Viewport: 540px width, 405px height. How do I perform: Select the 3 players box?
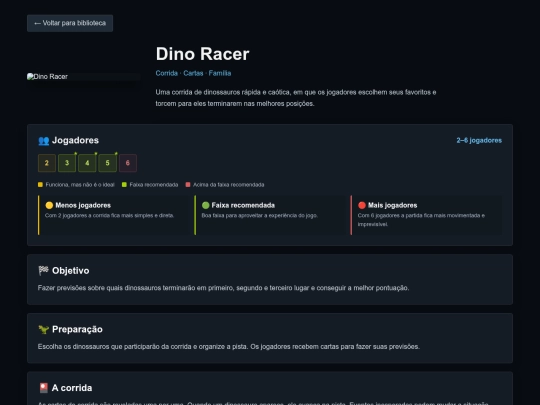(67, 163)
